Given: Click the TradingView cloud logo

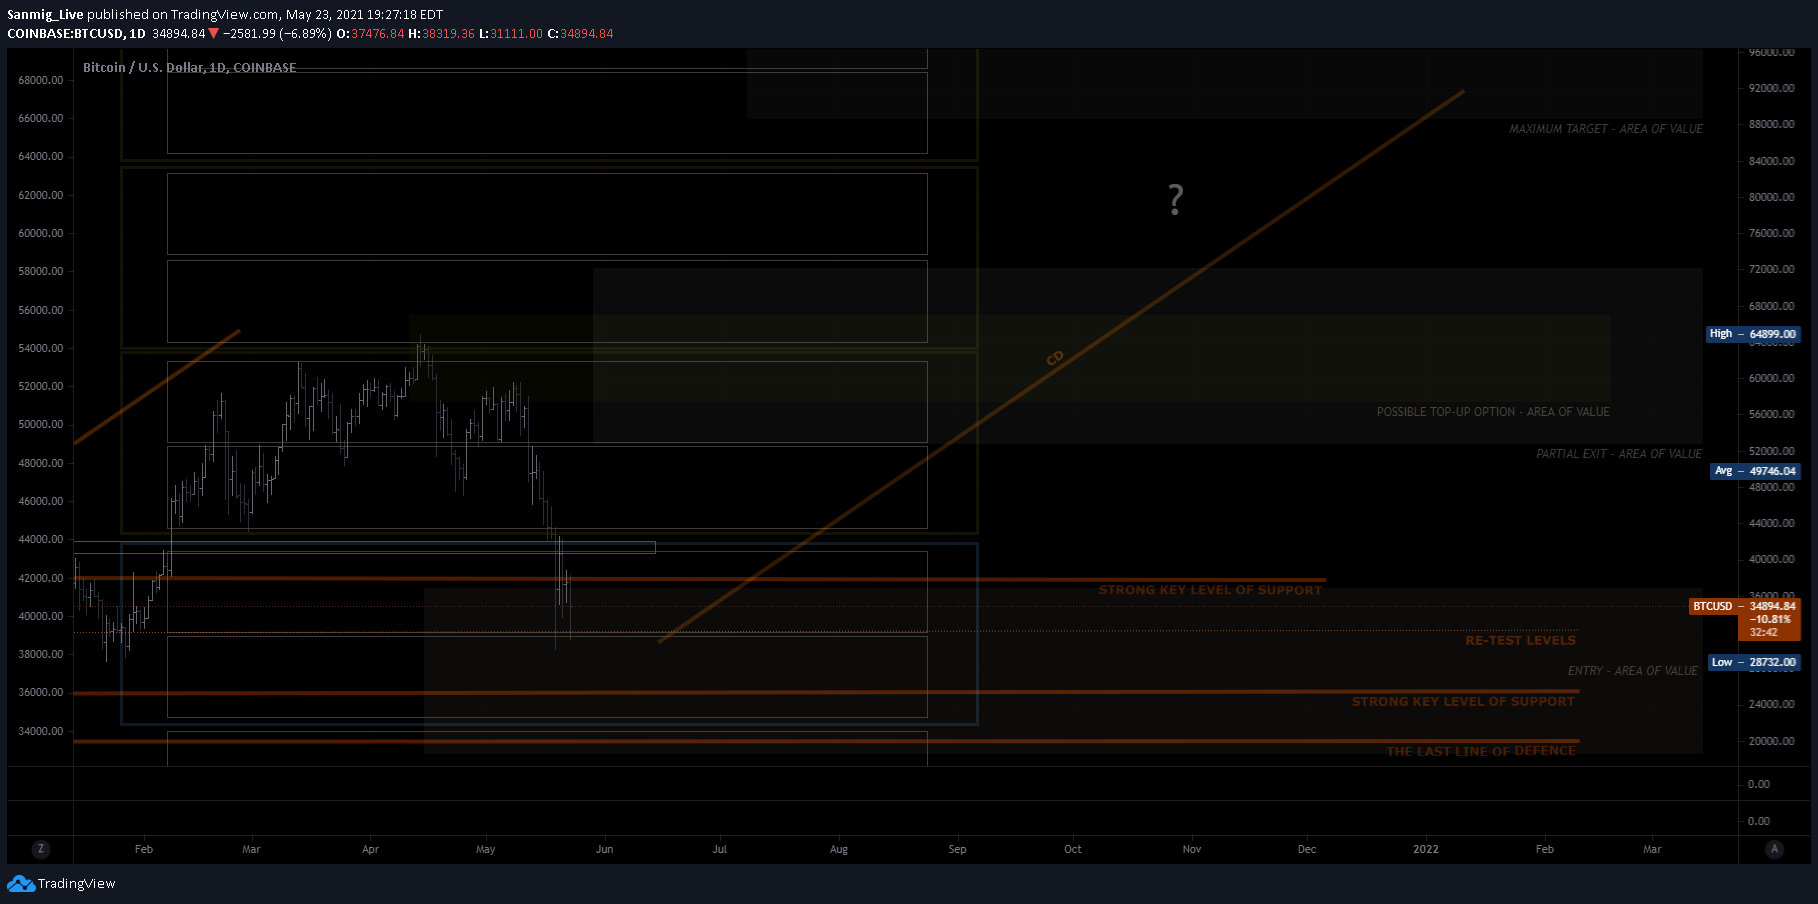Looking at the screenshot, I should click(21, 884).
